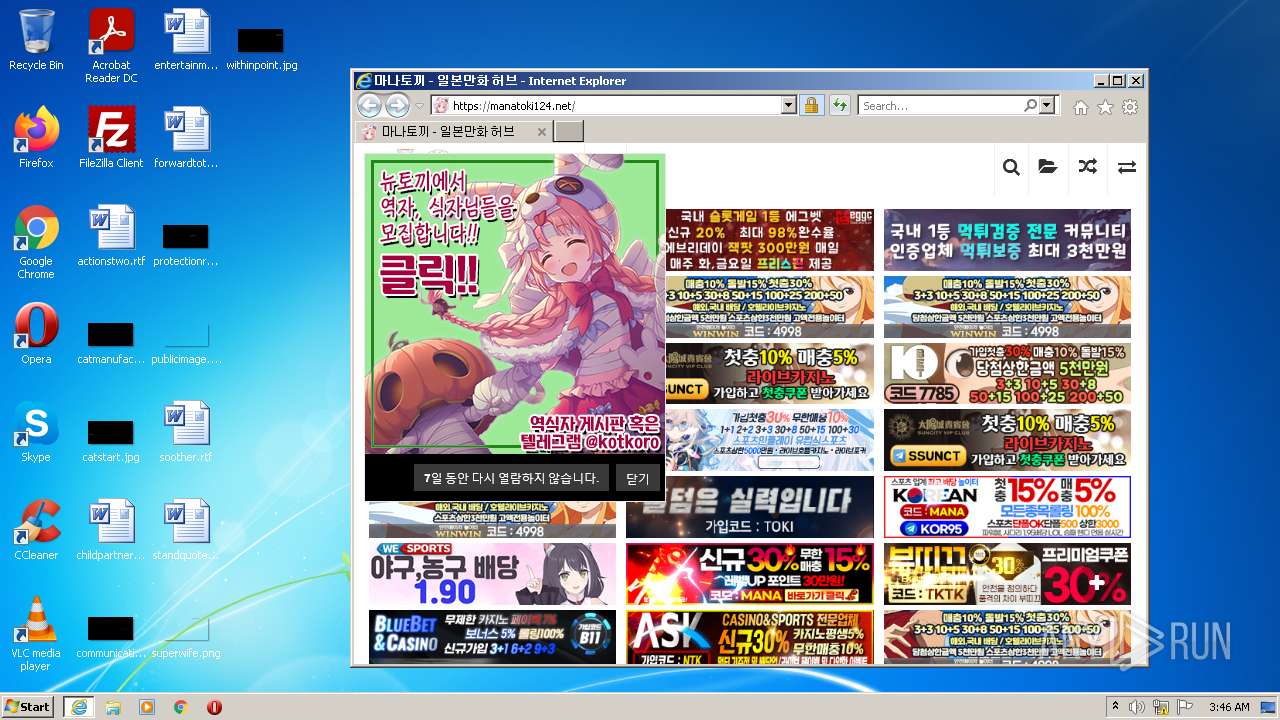Open IE Tools gear menu
The image size is (1280, 720).
(1130, 107)
